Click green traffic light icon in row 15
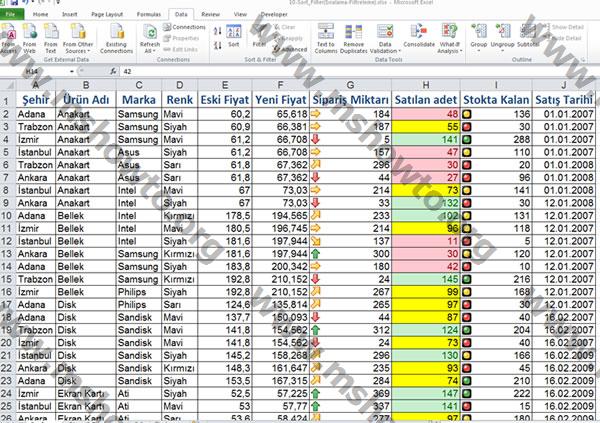Viewport: 600px width, 423px height. (x=466, y=279)
